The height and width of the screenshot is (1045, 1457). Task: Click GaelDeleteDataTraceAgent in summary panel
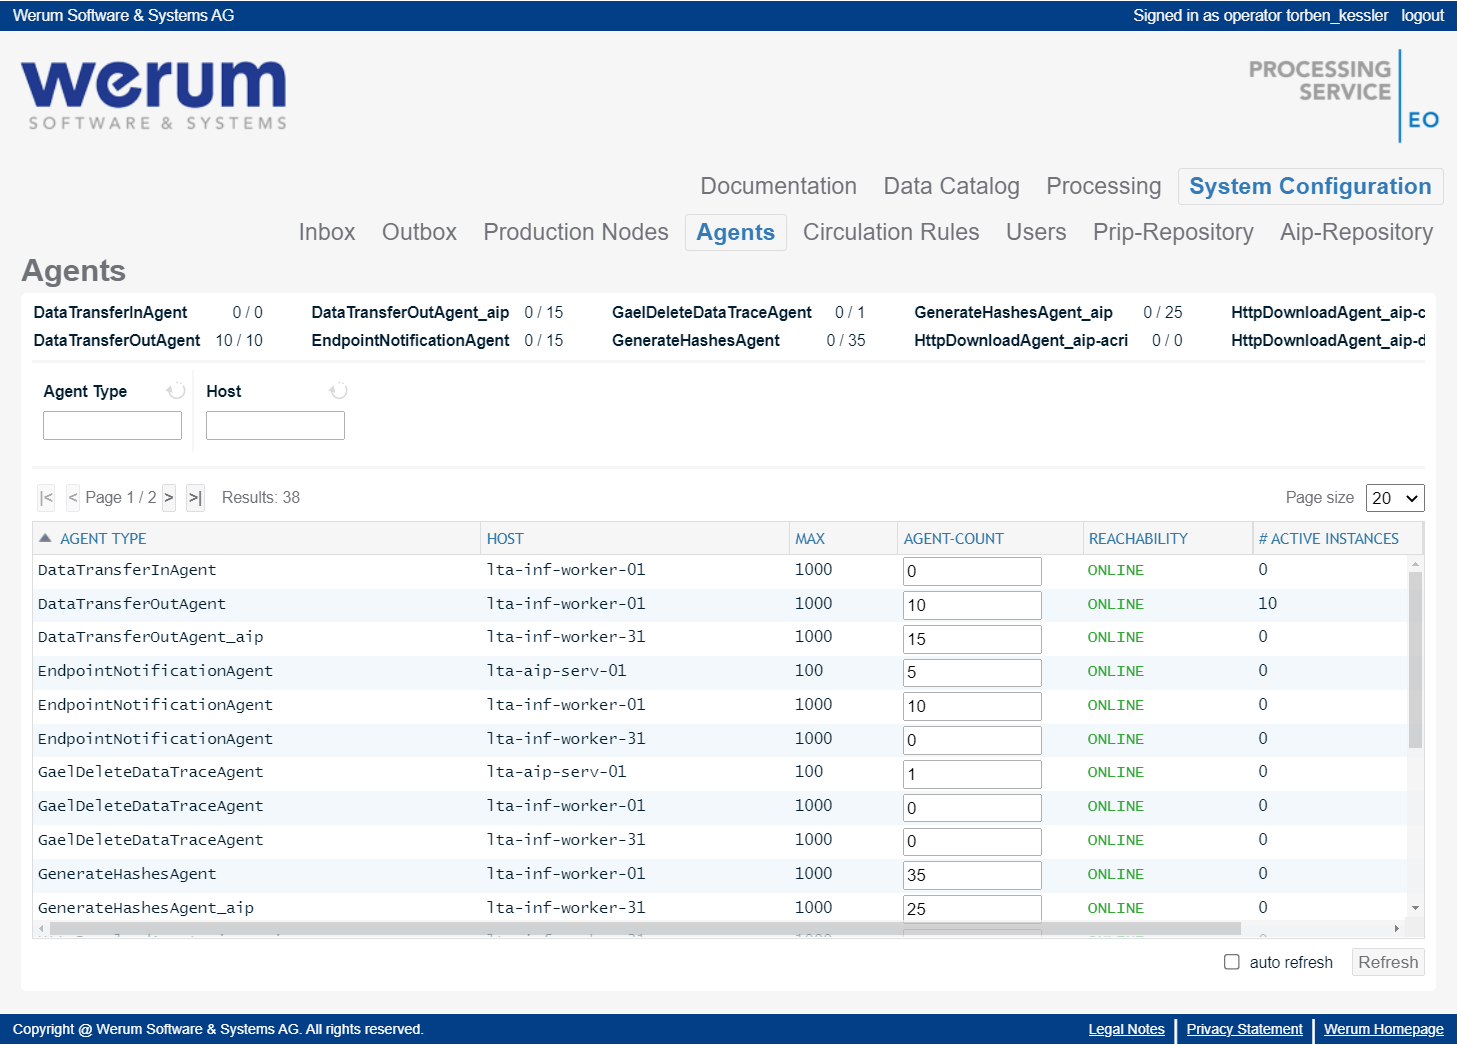tap(712, 312)
